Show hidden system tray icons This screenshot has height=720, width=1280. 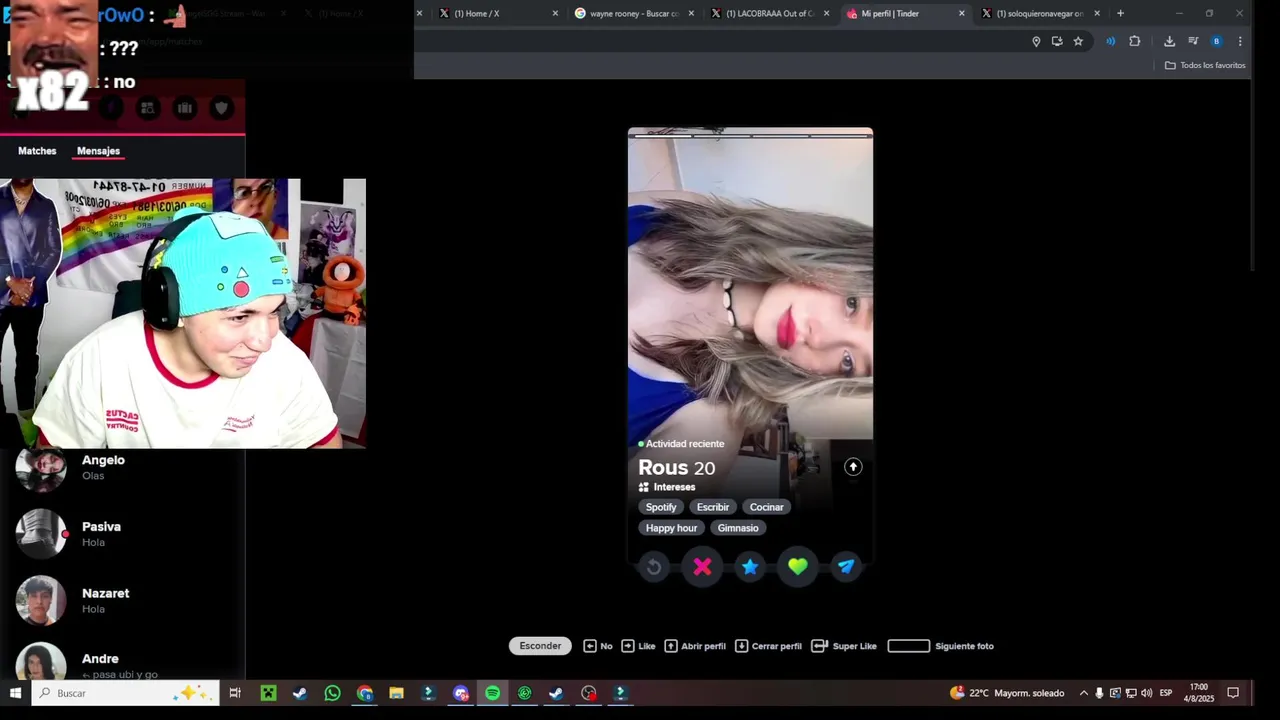coord(1083,693)
